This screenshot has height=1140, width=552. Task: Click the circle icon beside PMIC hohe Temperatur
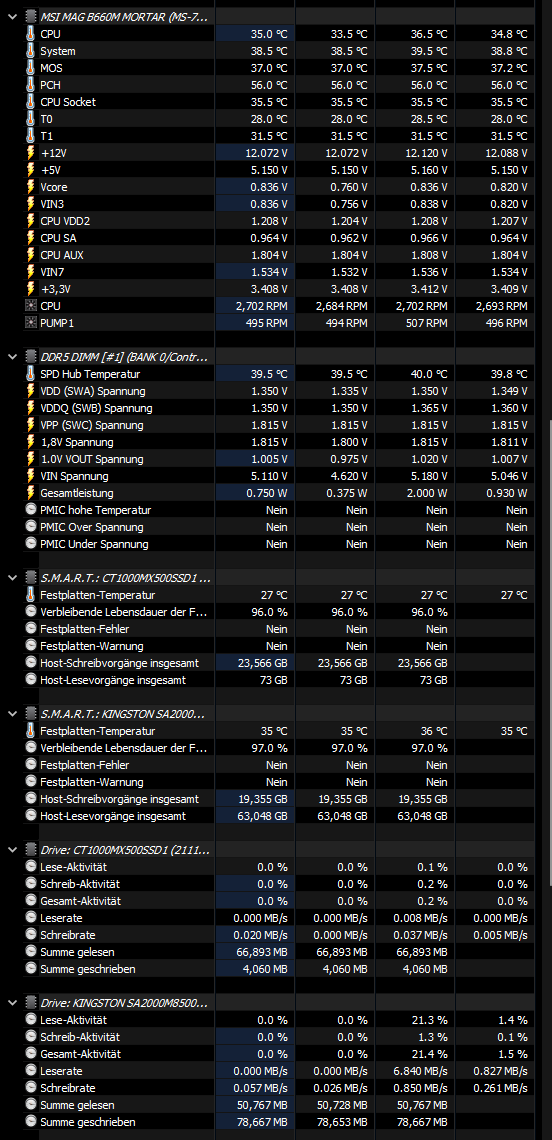click(x=31, y=510)
